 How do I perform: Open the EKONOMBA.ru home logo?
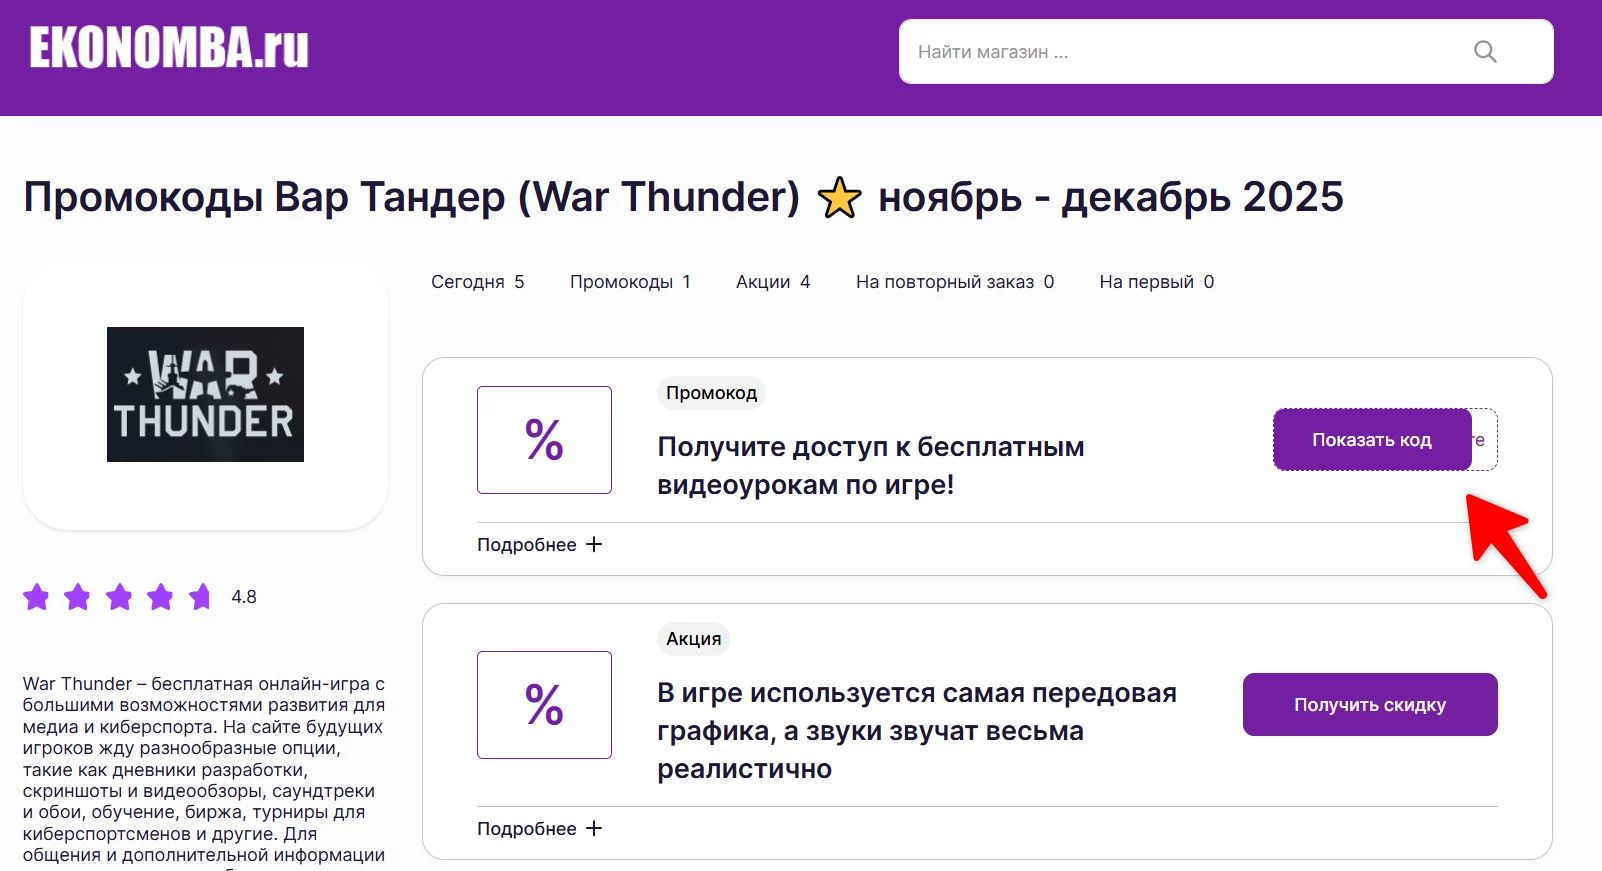(169, 47)
